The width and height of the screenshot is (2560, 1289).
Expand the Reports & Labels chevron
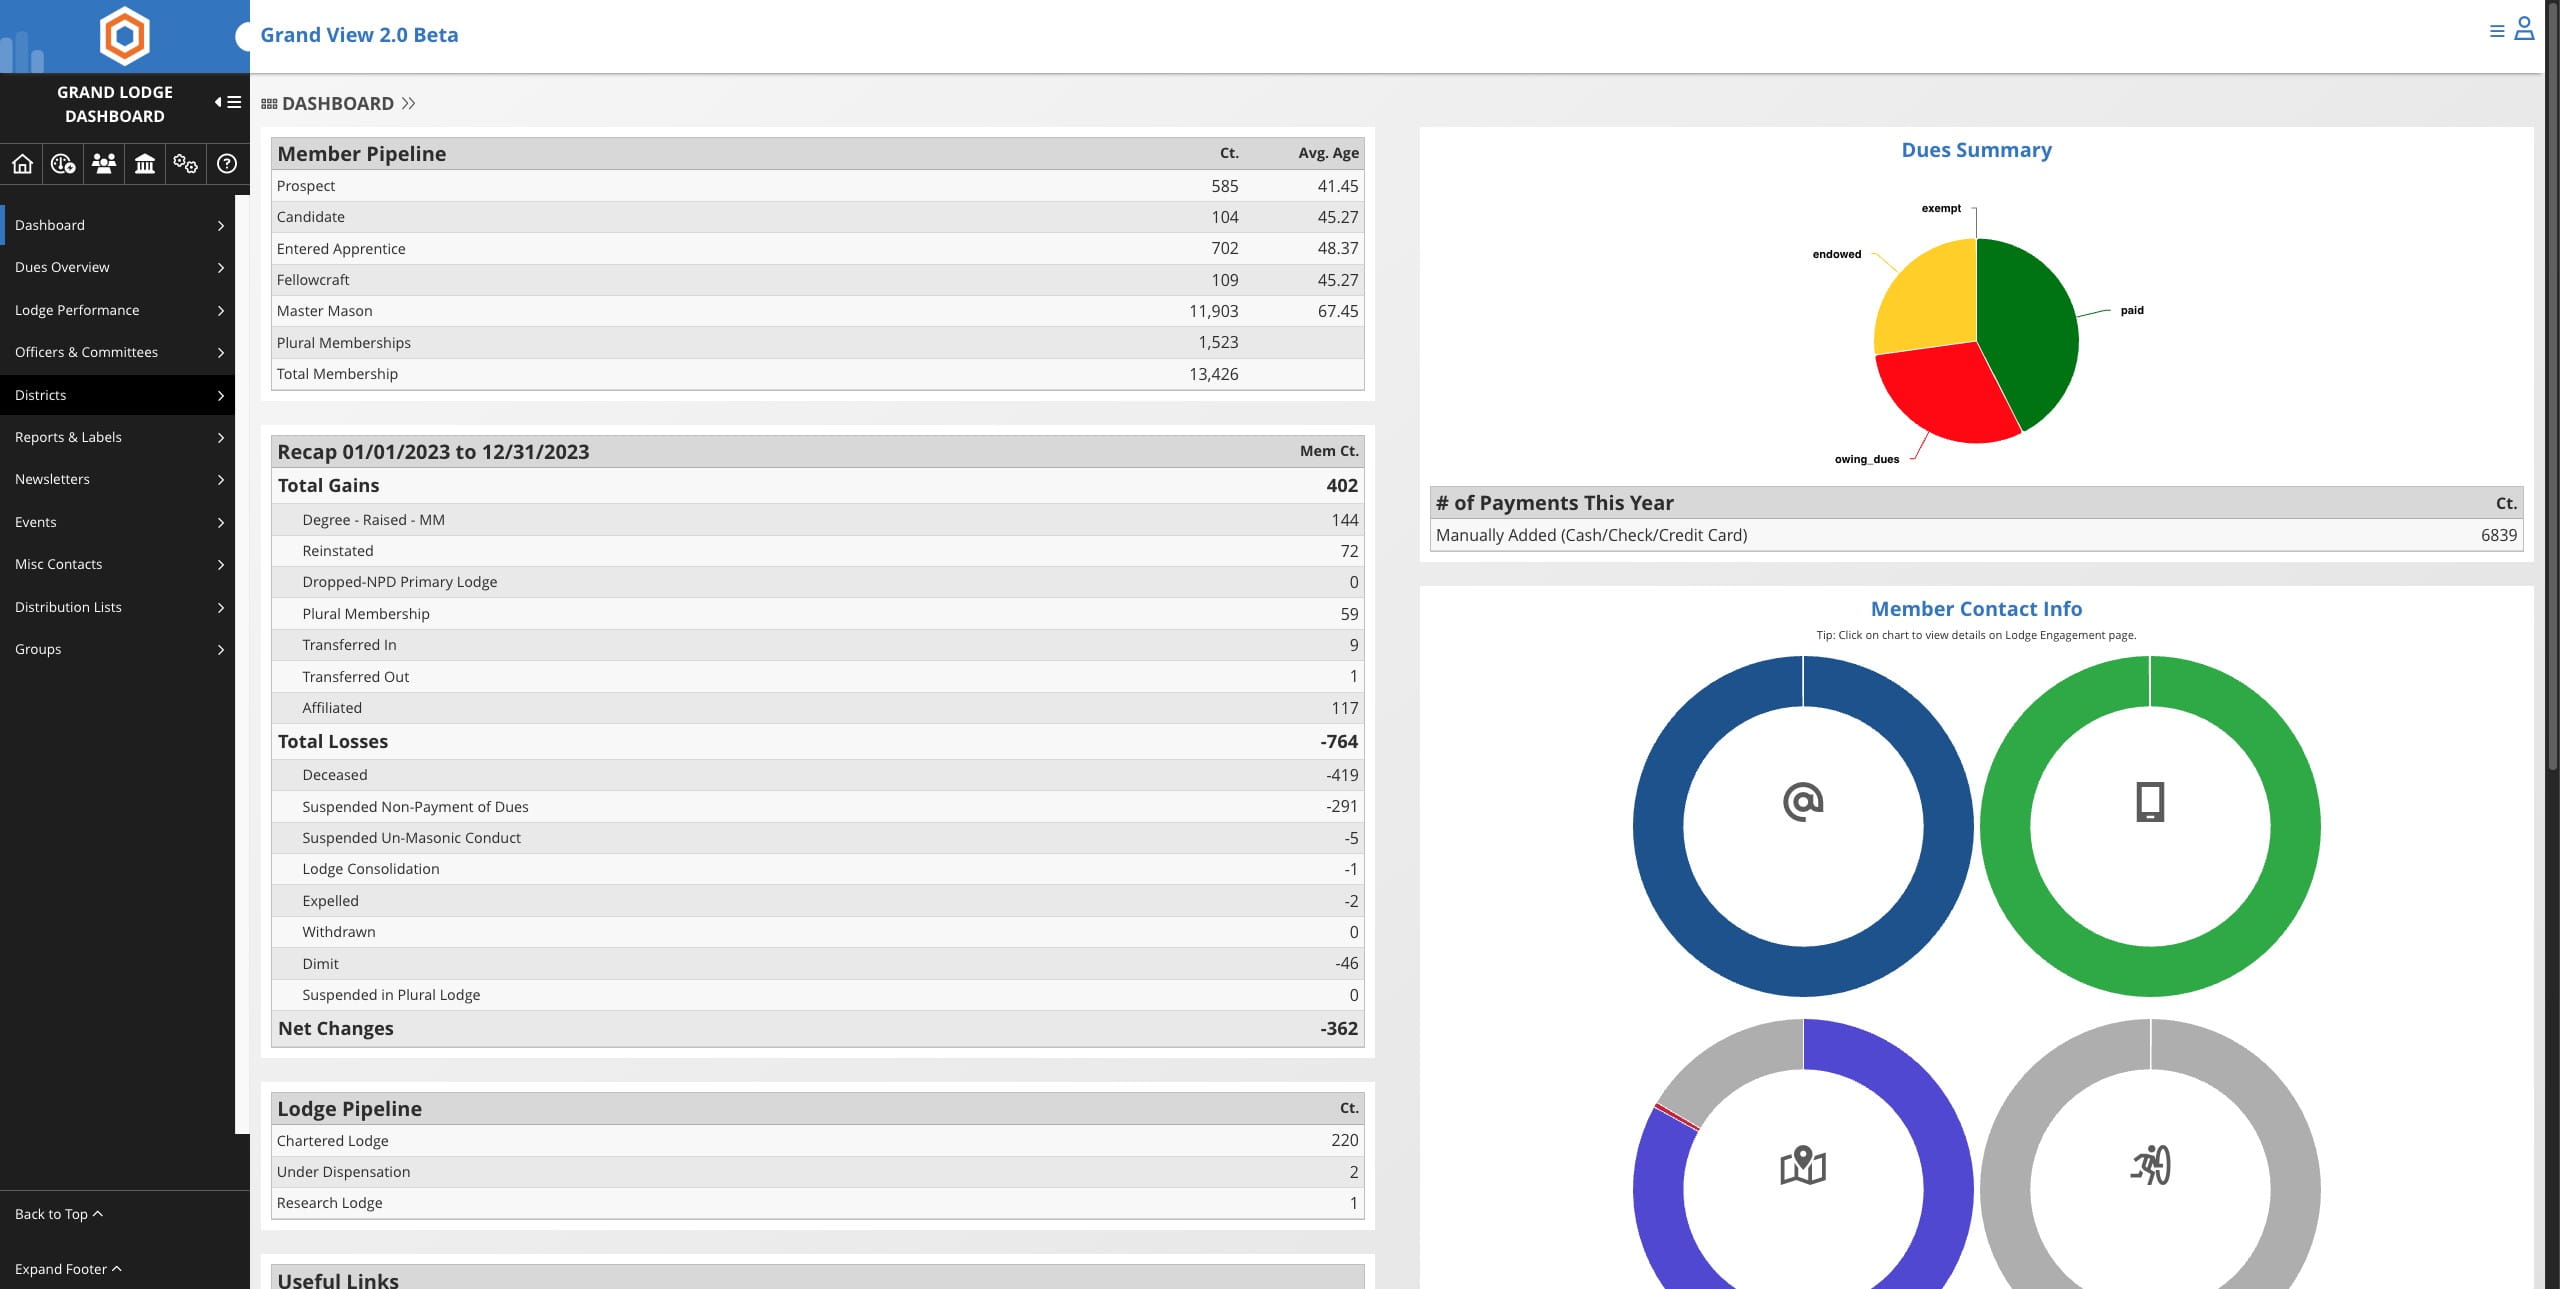[221, 438]
